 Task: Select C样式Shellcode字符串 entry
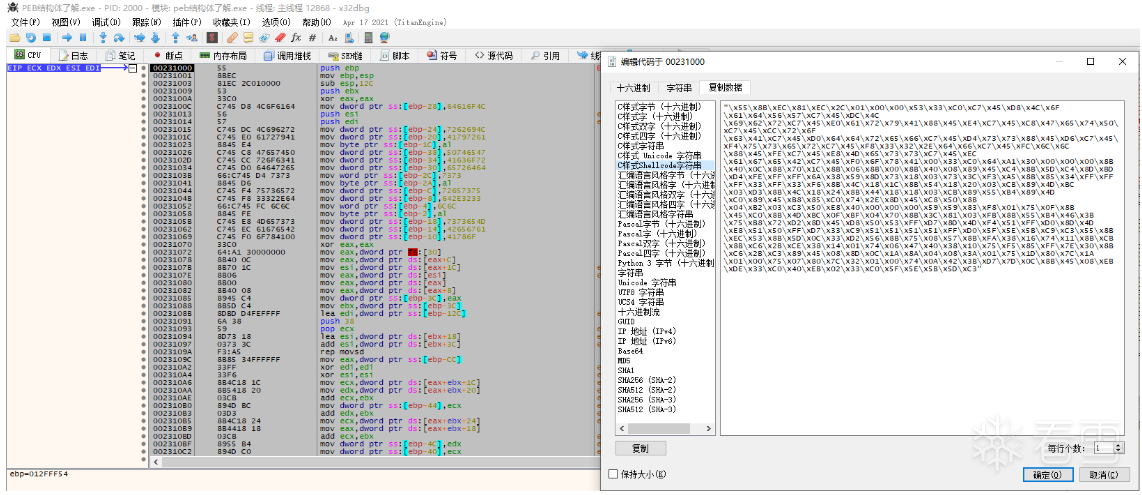664,165
